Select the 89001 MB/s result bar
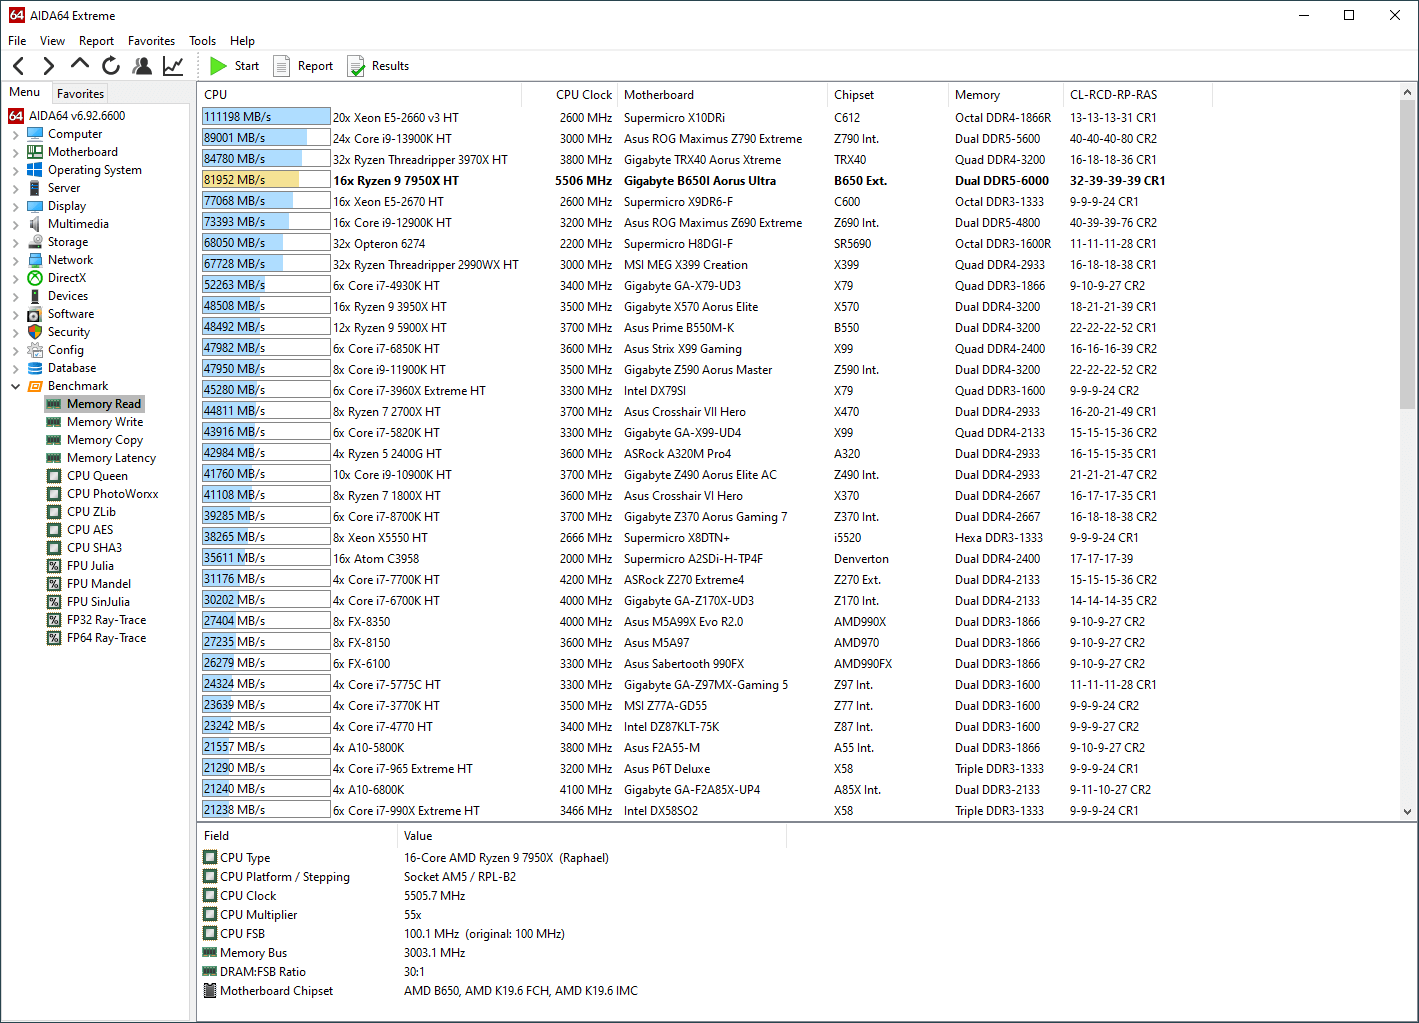 click(x=266, y=138)
